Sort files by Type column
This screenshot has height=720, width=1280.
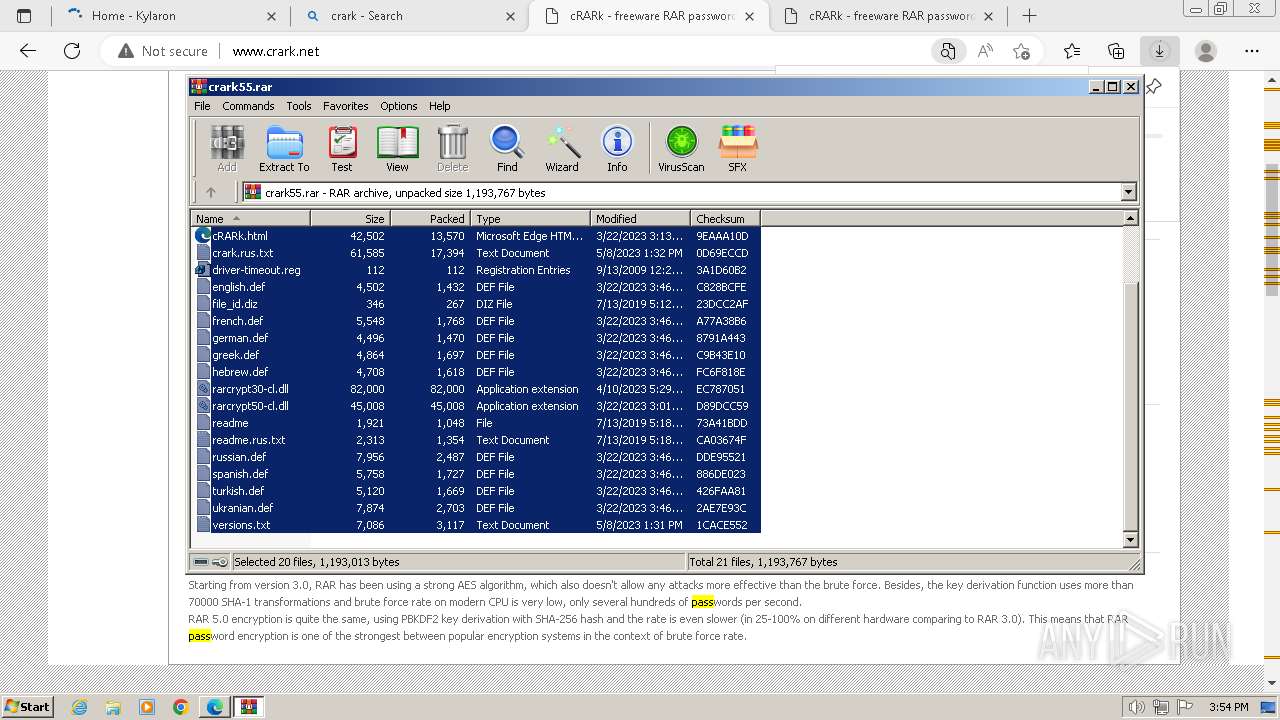click(x=530, y=218)
